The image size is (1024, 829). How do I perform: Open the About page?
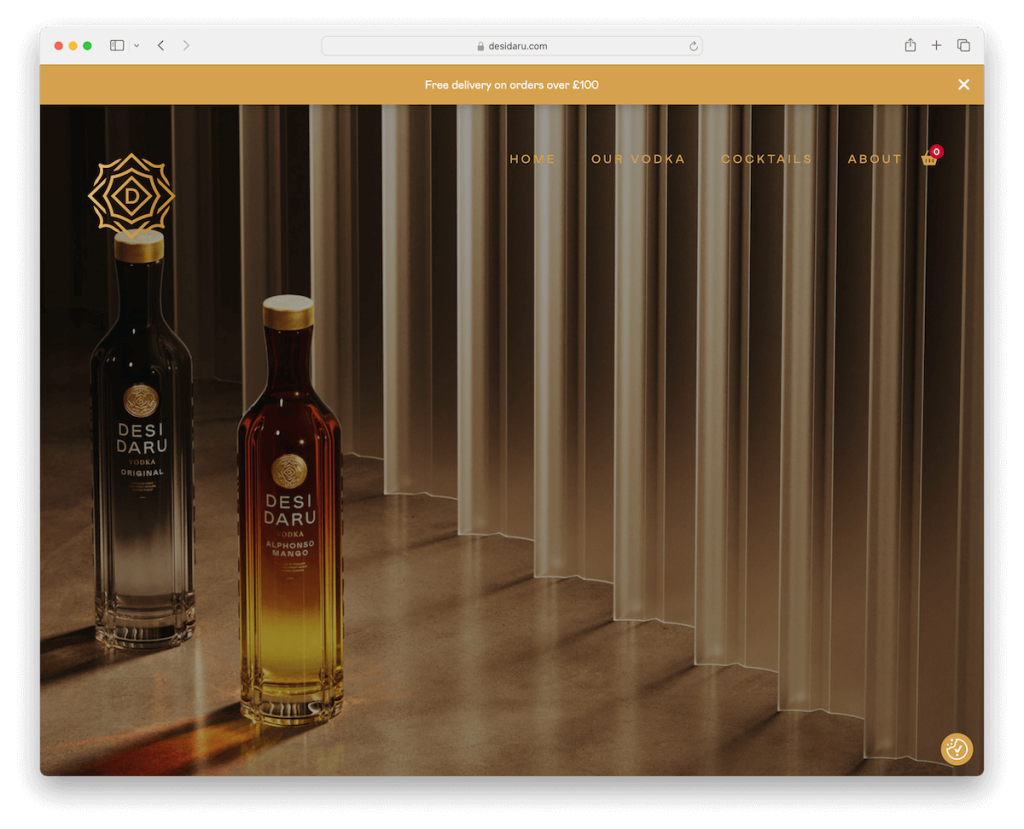click(874, 159)
